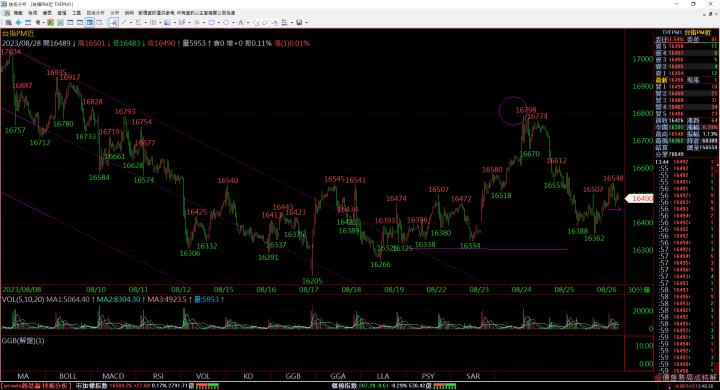Screen dimensions: 720x390
Task: Click the 16490 current price marker
Action: 640,198
